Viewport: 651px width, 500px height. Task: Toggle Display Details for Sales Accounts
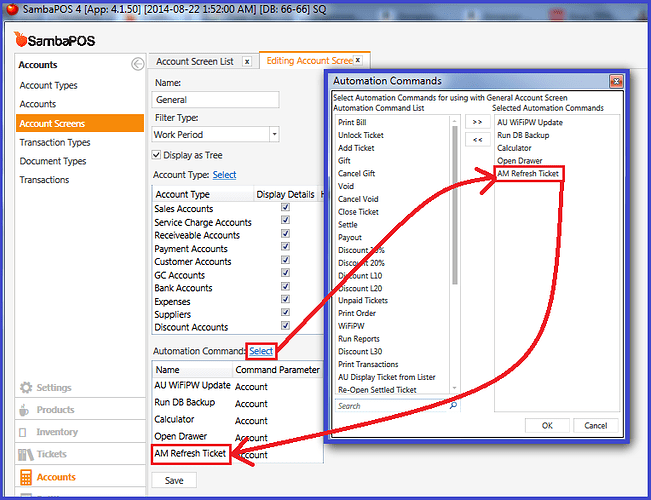coord(285,207)
